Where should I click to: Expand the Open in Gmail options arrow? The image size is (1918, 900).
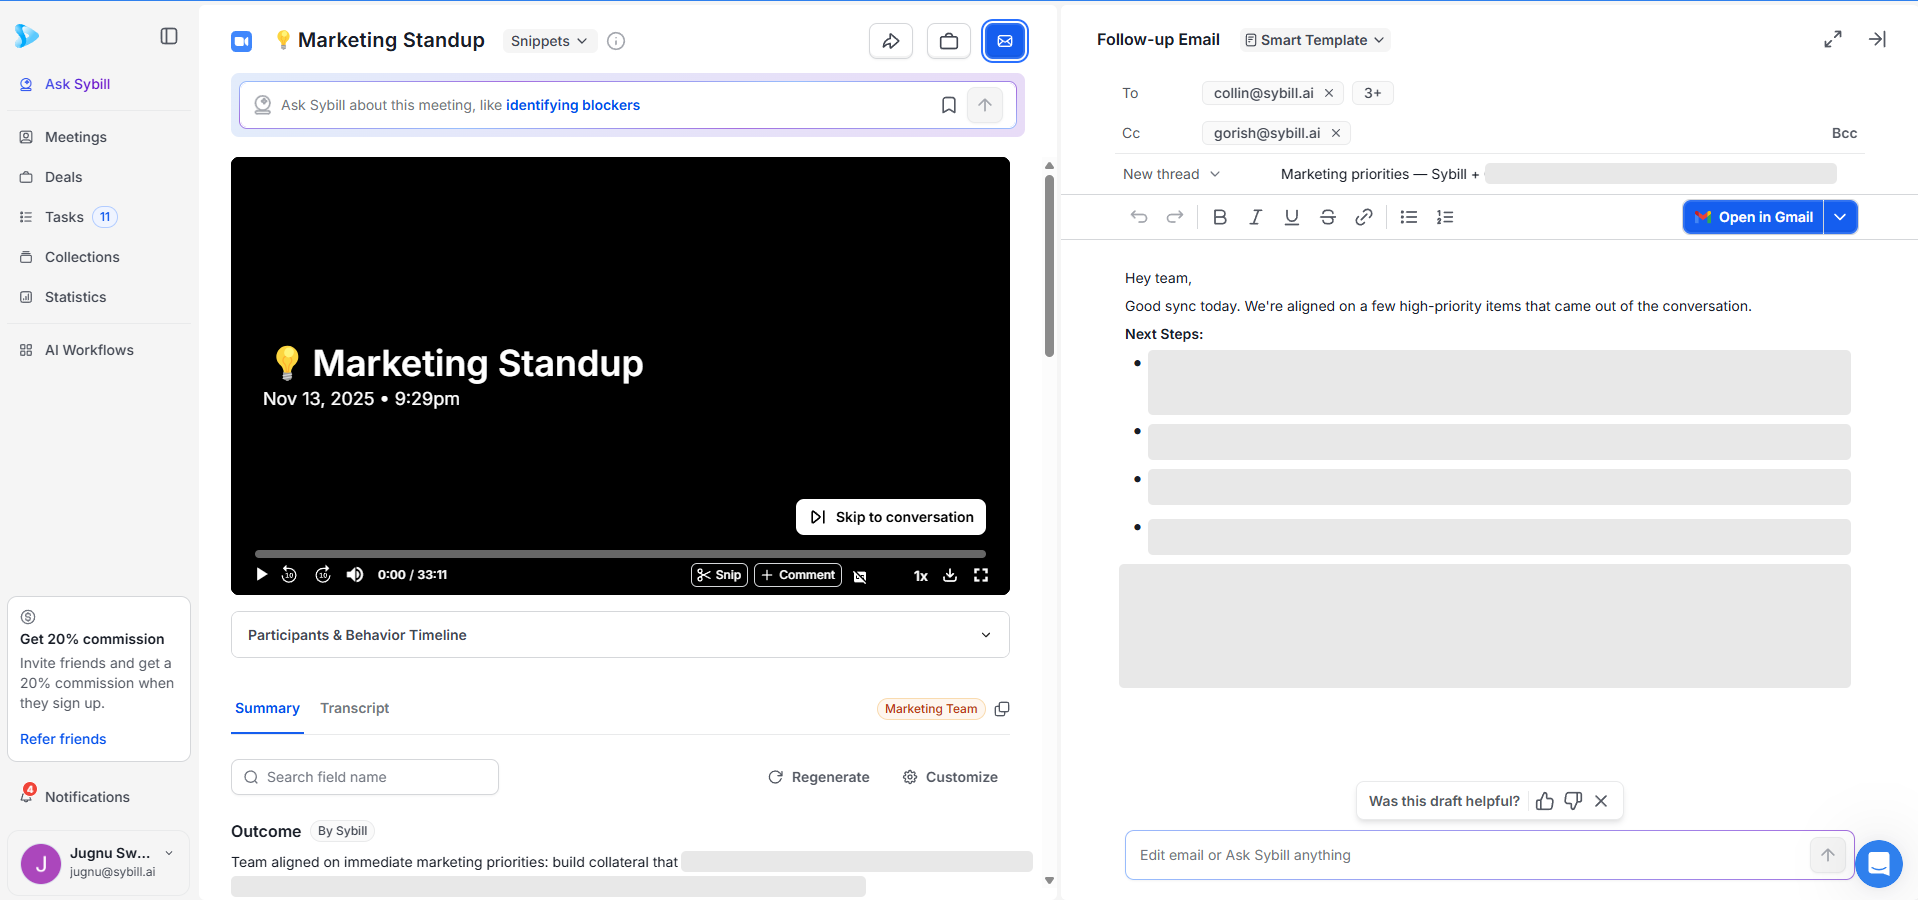coord(1841,217)
